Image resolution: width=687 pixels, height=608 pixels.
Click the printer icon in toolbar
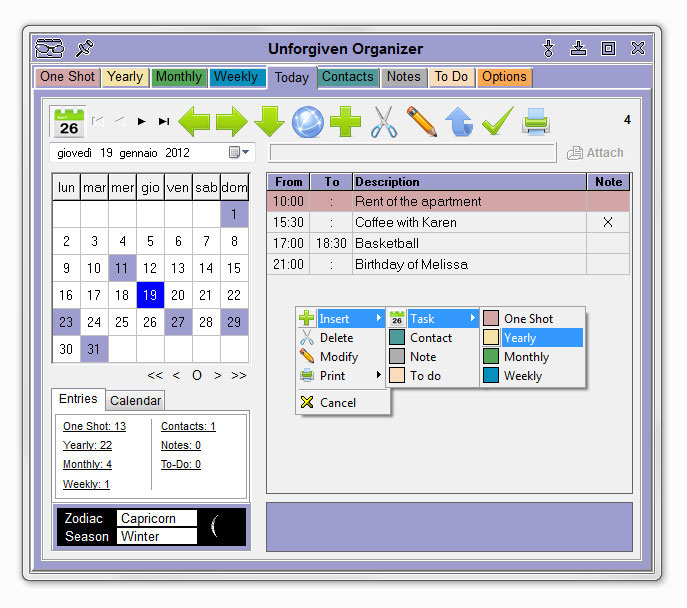(x=536, y=122)
